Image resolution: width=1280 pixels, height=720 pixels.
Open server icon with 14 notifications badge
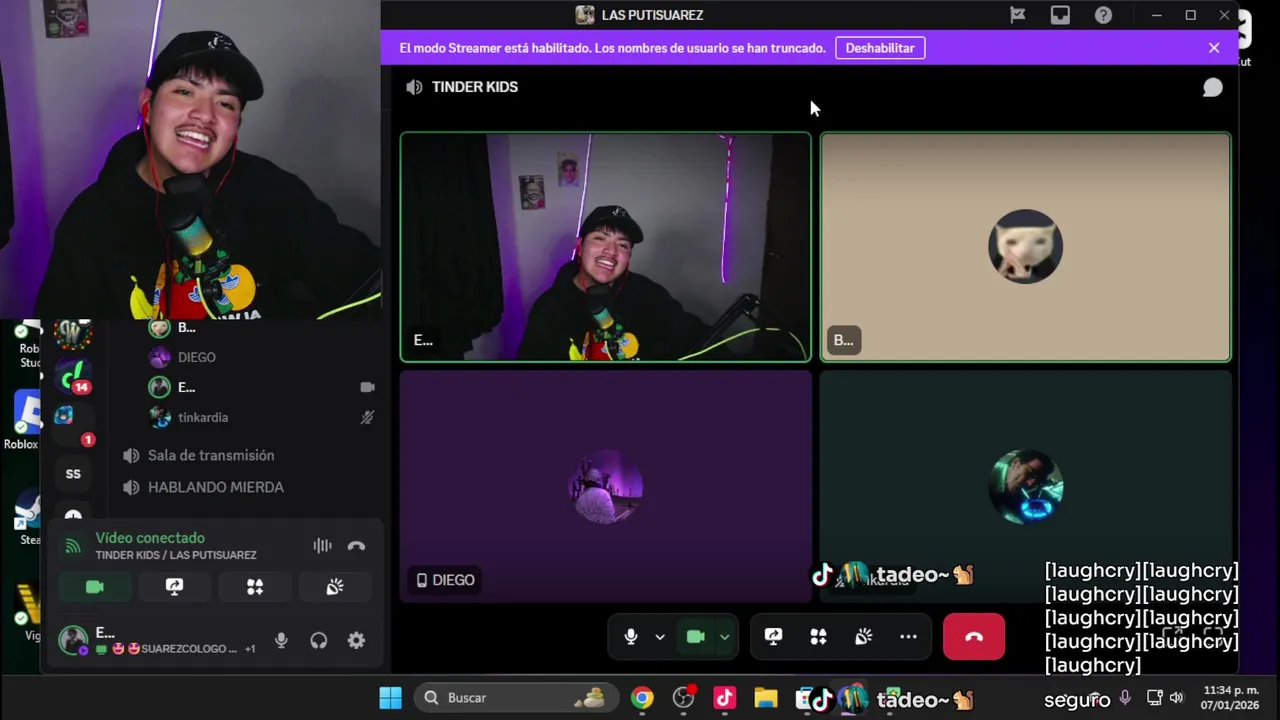(73, 378)
